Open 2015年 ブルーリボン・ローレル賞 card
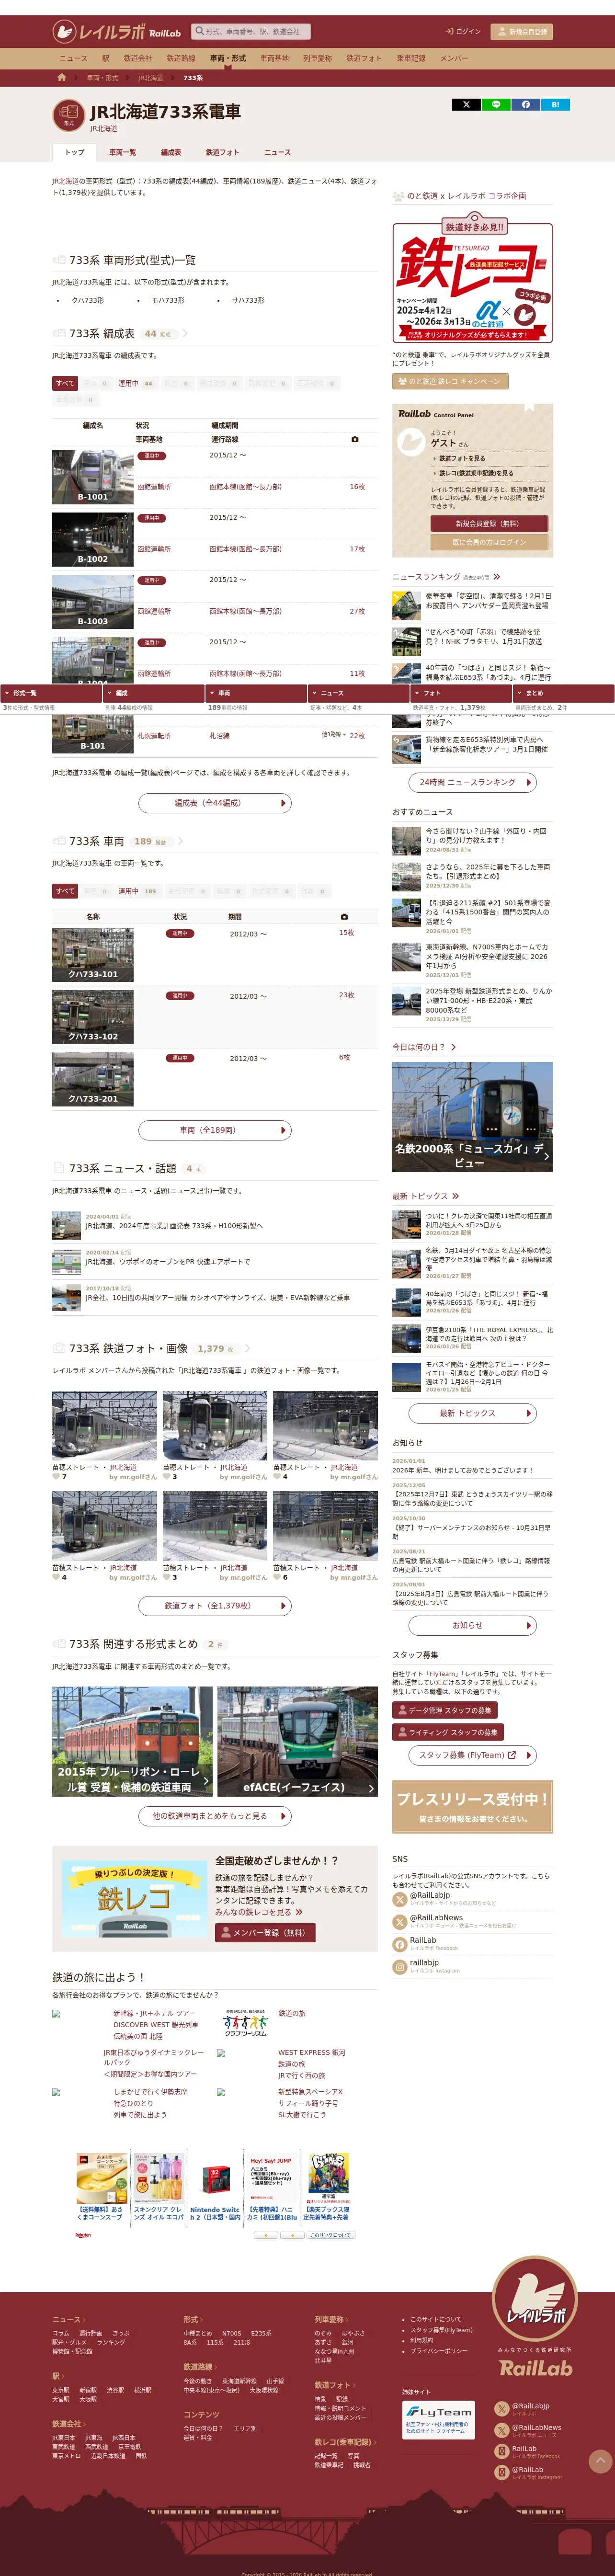Screen dimensions: 615x2576 [132, 1742]
